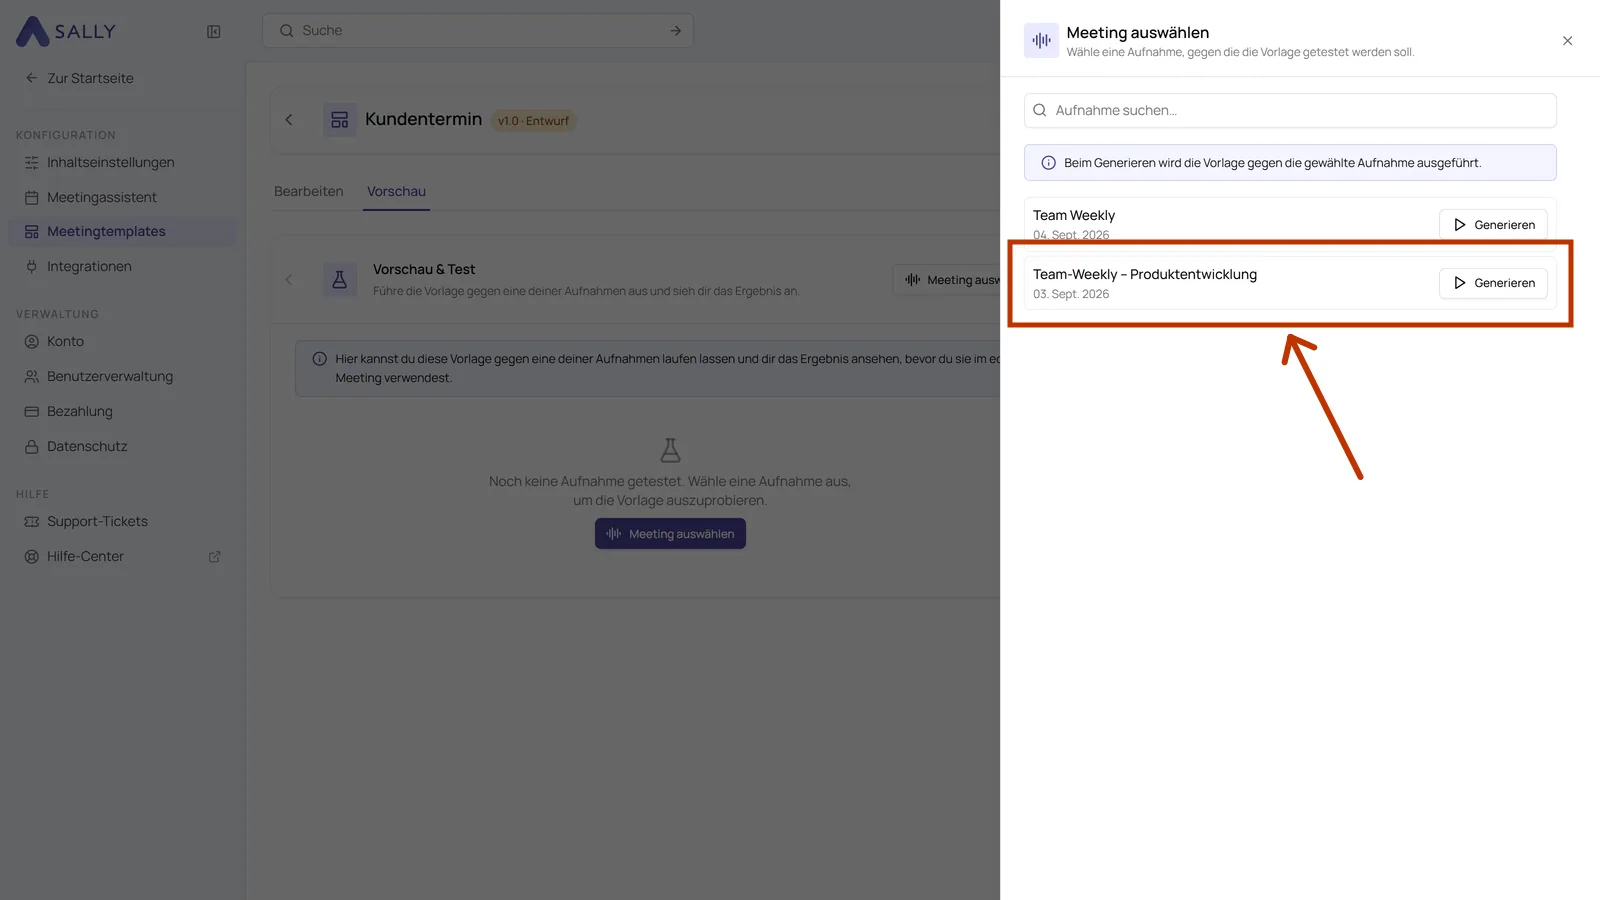Click the large flask icon in empty state

[670, 450]
